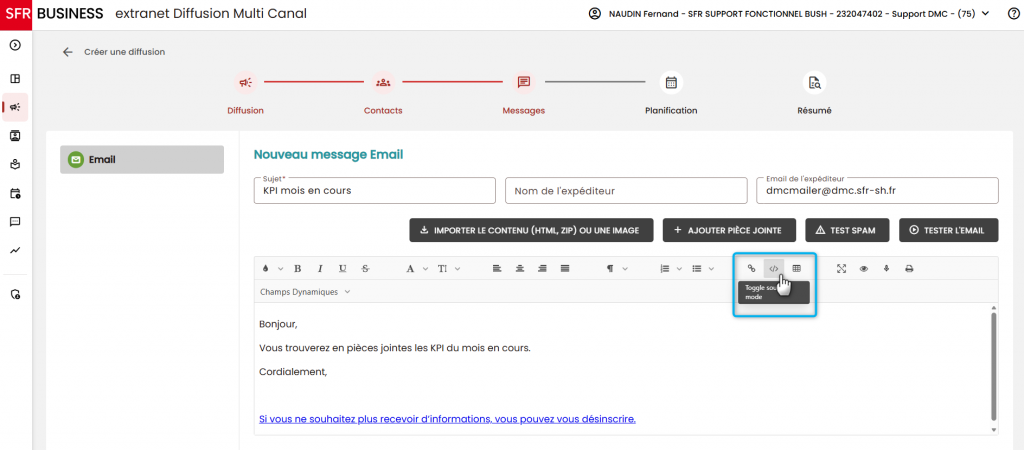The height and width of the screenshot is (450, 1024).
Task: Click the download arrow icon in editor toolbar
Action: (886, 268)
